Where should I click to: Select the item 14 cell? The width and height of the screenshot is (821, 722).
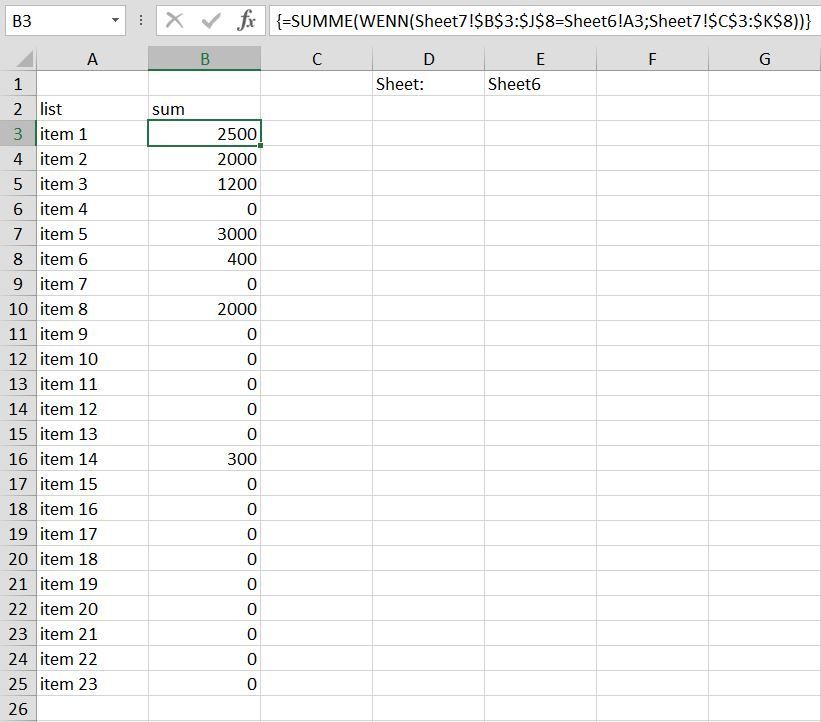coord(92,458)
